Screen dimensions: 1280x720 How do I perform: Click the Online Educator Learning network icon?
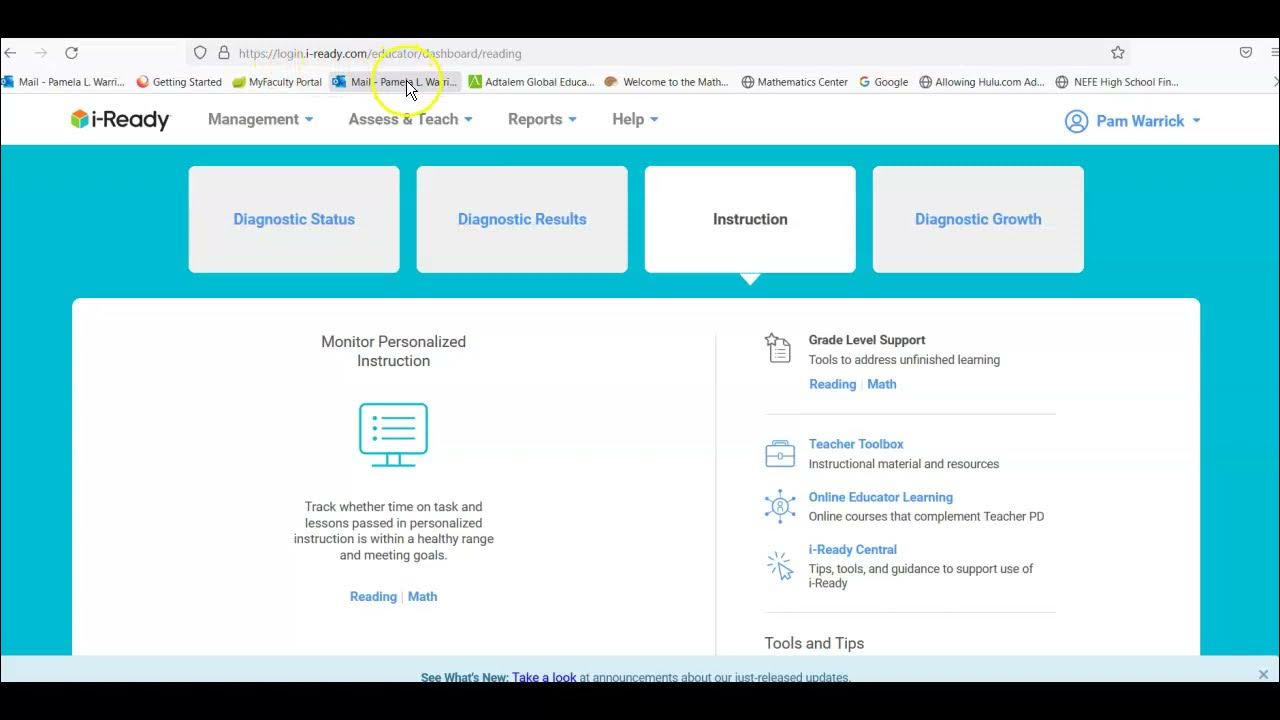tap(780, 506)
